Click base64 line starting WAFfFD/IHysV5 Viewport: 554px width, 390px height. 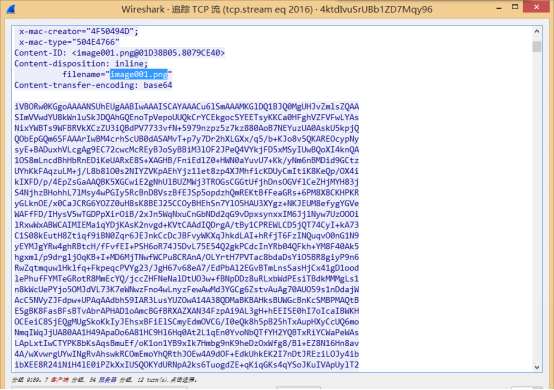pyautogui.click(x=187, y=214)
